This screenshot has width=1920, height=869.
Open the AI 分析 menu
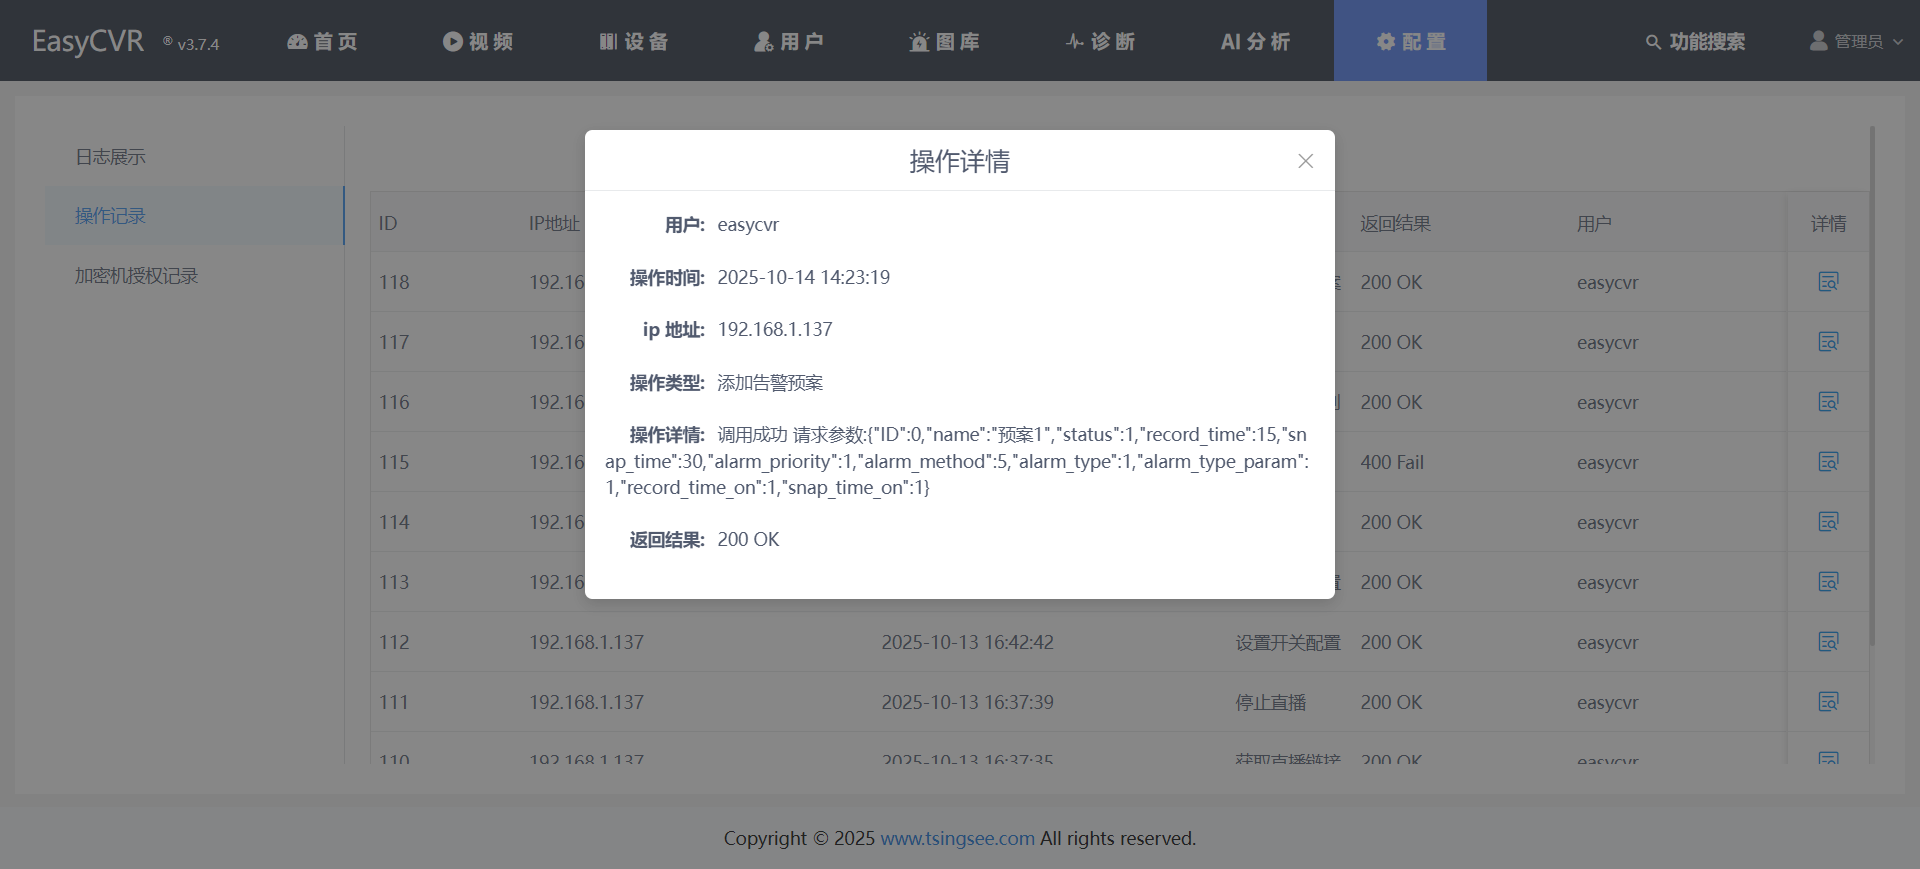click(1255, 41)
